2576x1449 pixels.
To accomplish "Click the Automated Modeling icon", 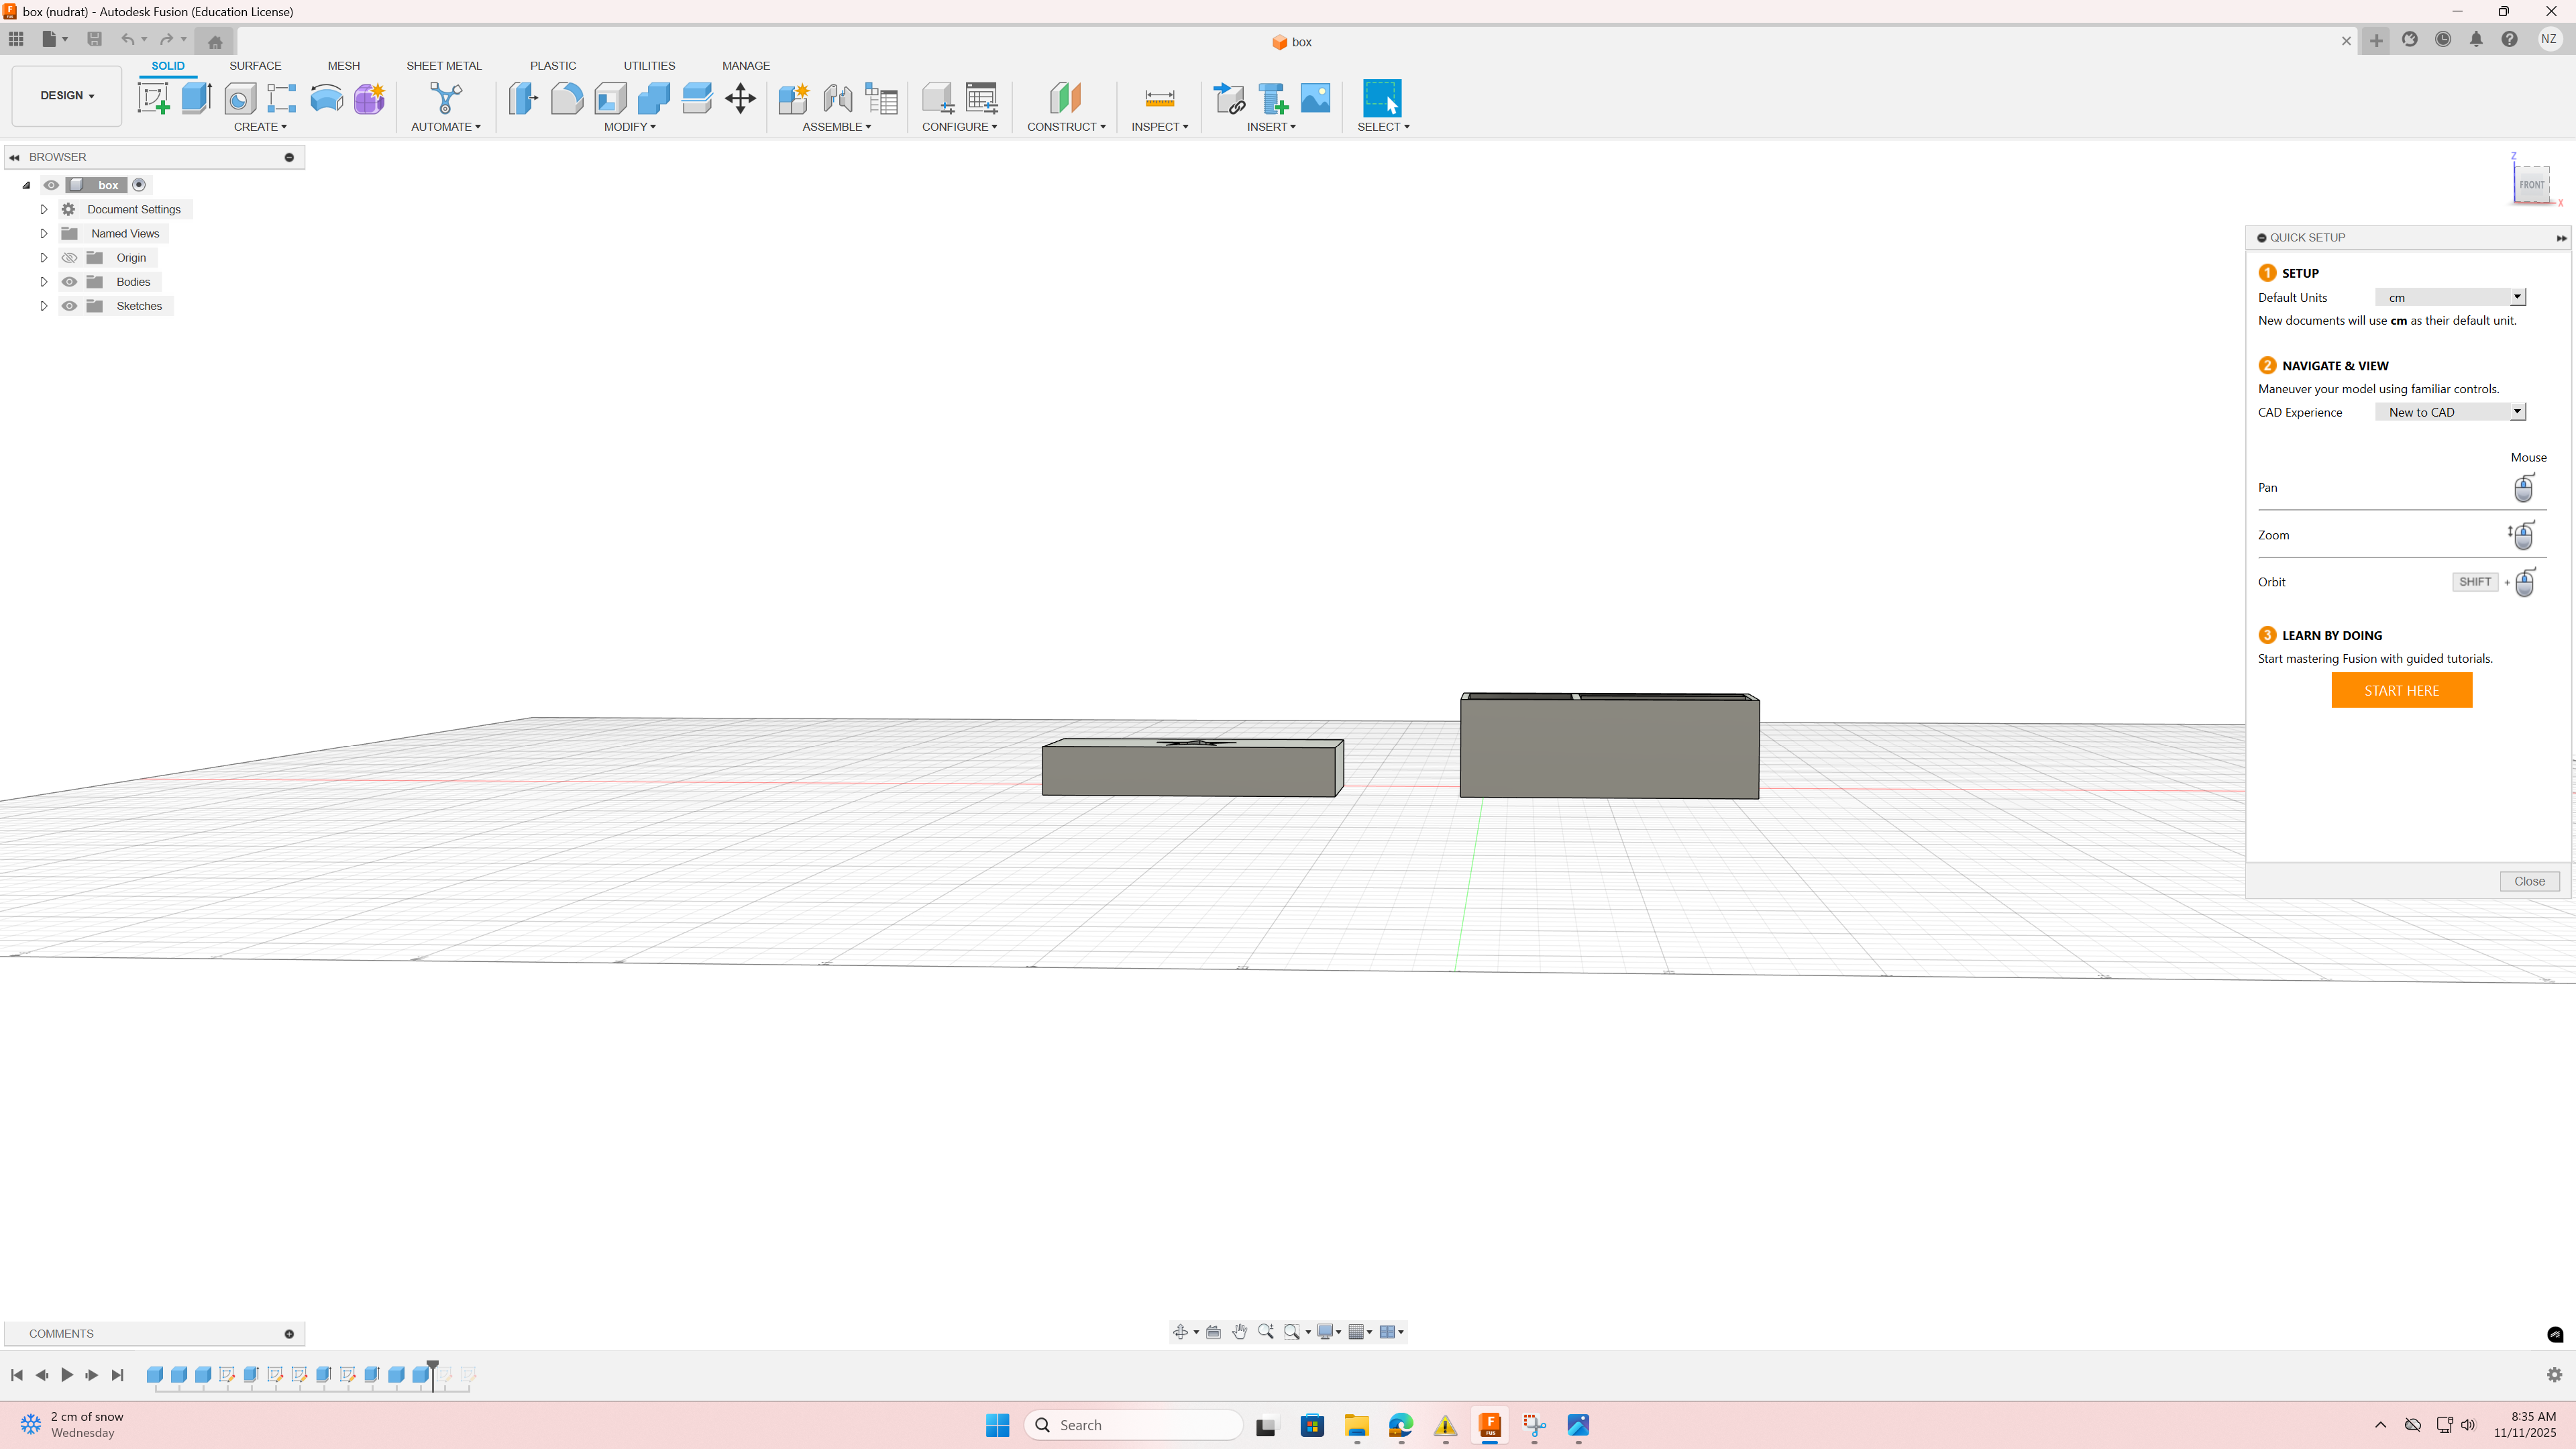I will (446, 98).
